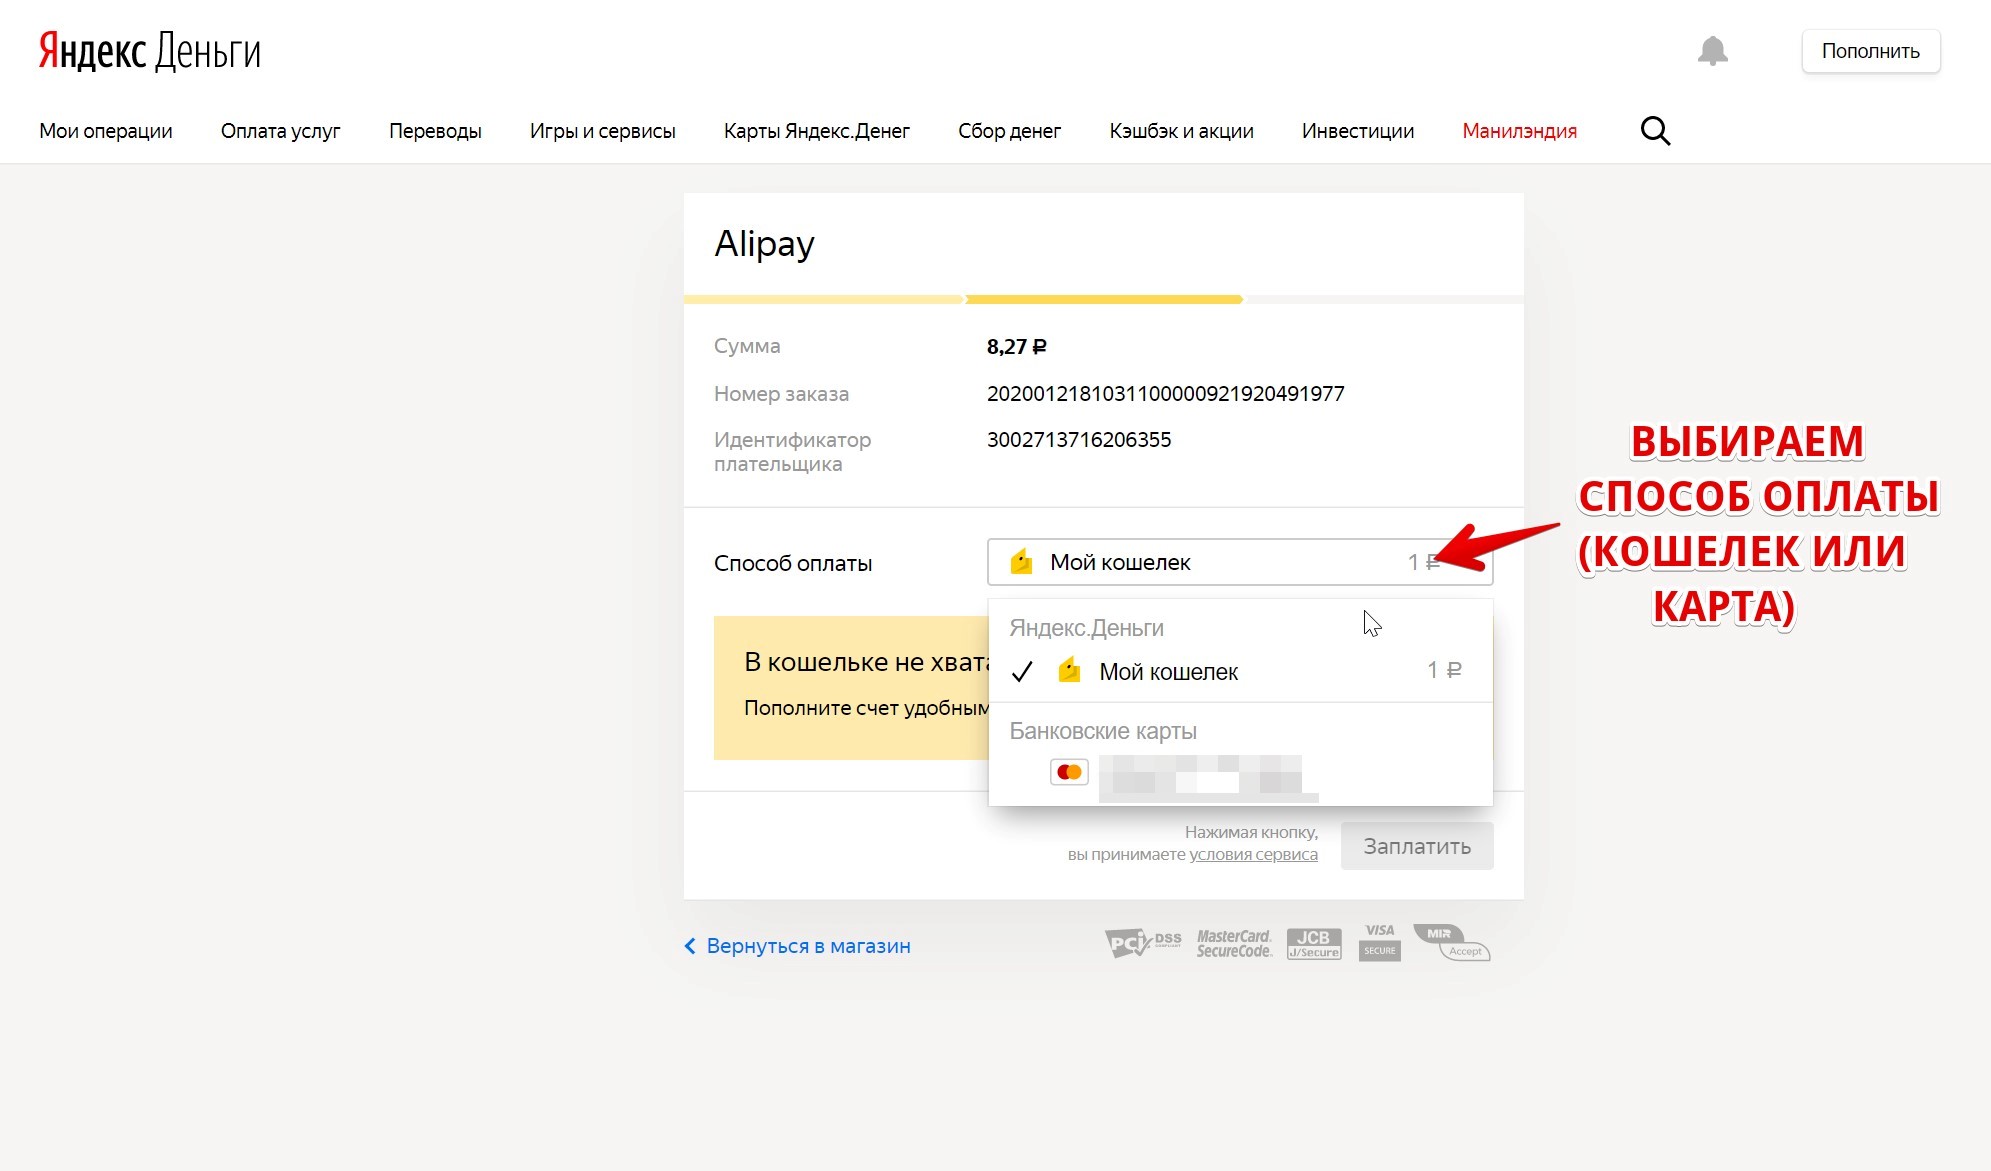Open условия сервиса link

point(1253,855)
